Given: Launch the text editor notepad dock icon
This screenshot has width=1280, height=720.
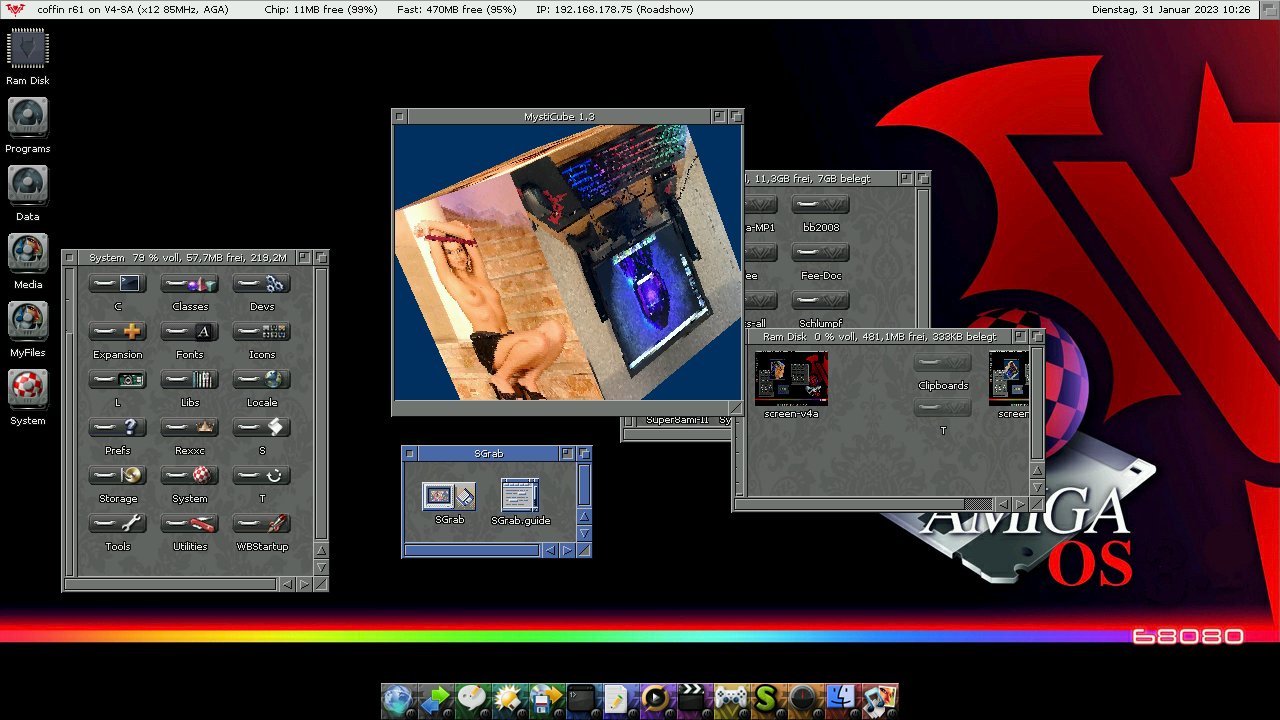Looking at the screenshot, I should pos(617,699).
